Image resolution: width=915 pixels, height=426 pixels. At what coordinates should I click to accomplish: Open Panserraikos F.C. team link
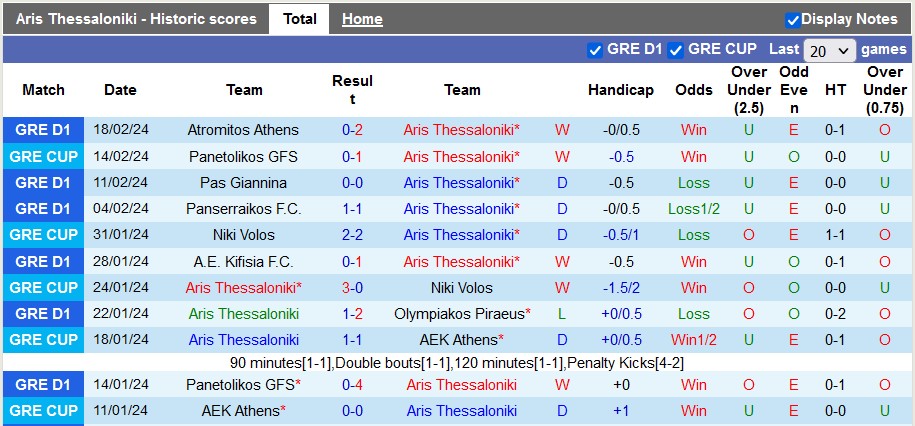tap(243, 209)
